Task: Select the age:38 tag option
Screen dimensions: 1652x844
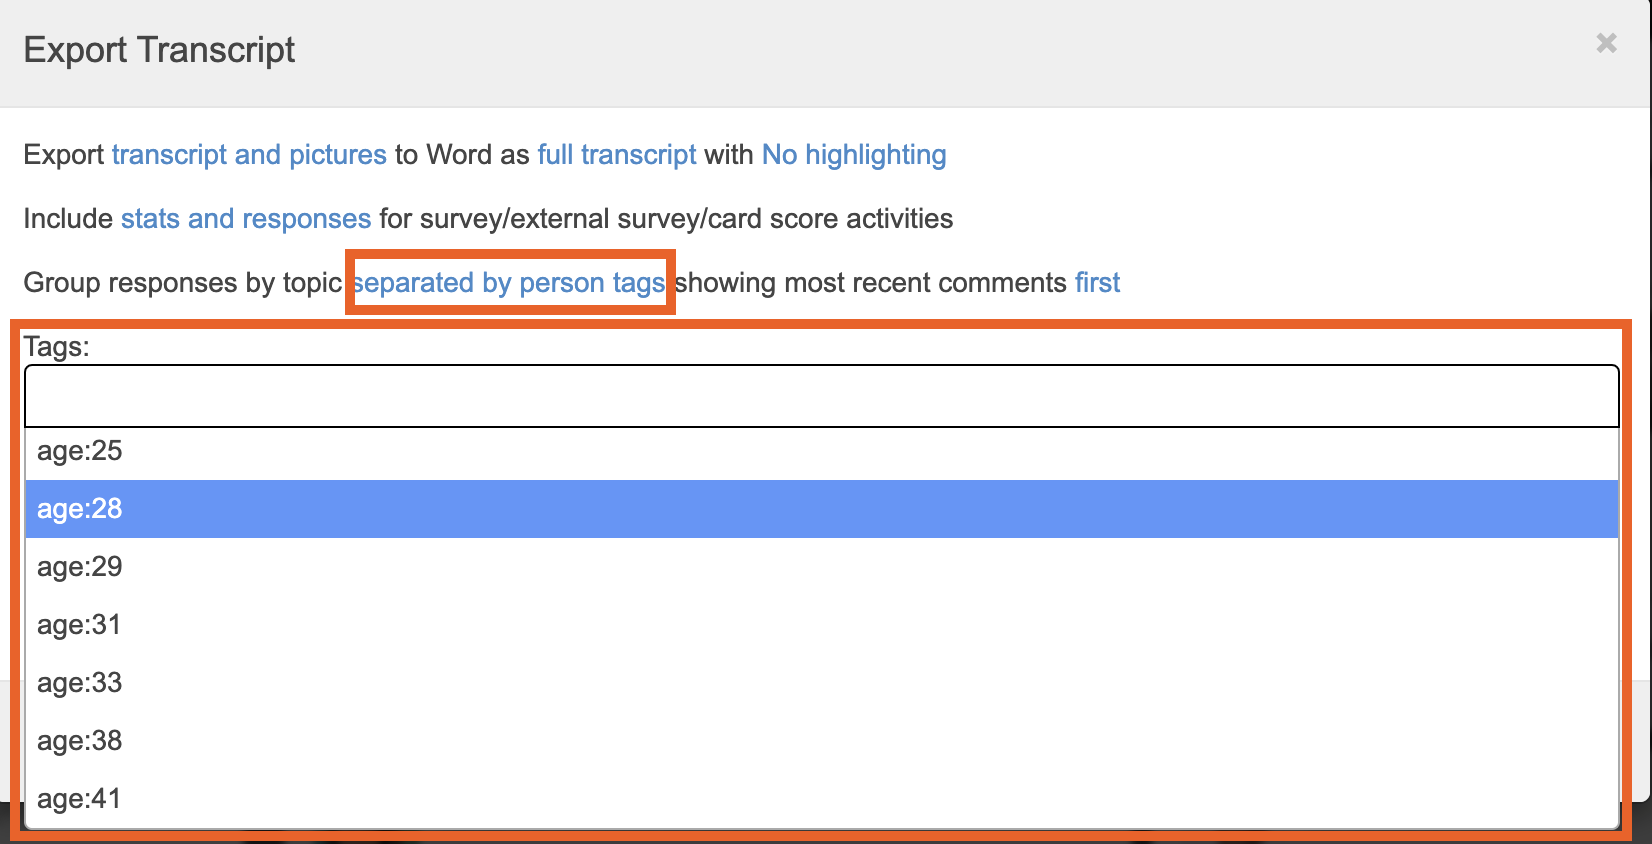Action: 80,741
